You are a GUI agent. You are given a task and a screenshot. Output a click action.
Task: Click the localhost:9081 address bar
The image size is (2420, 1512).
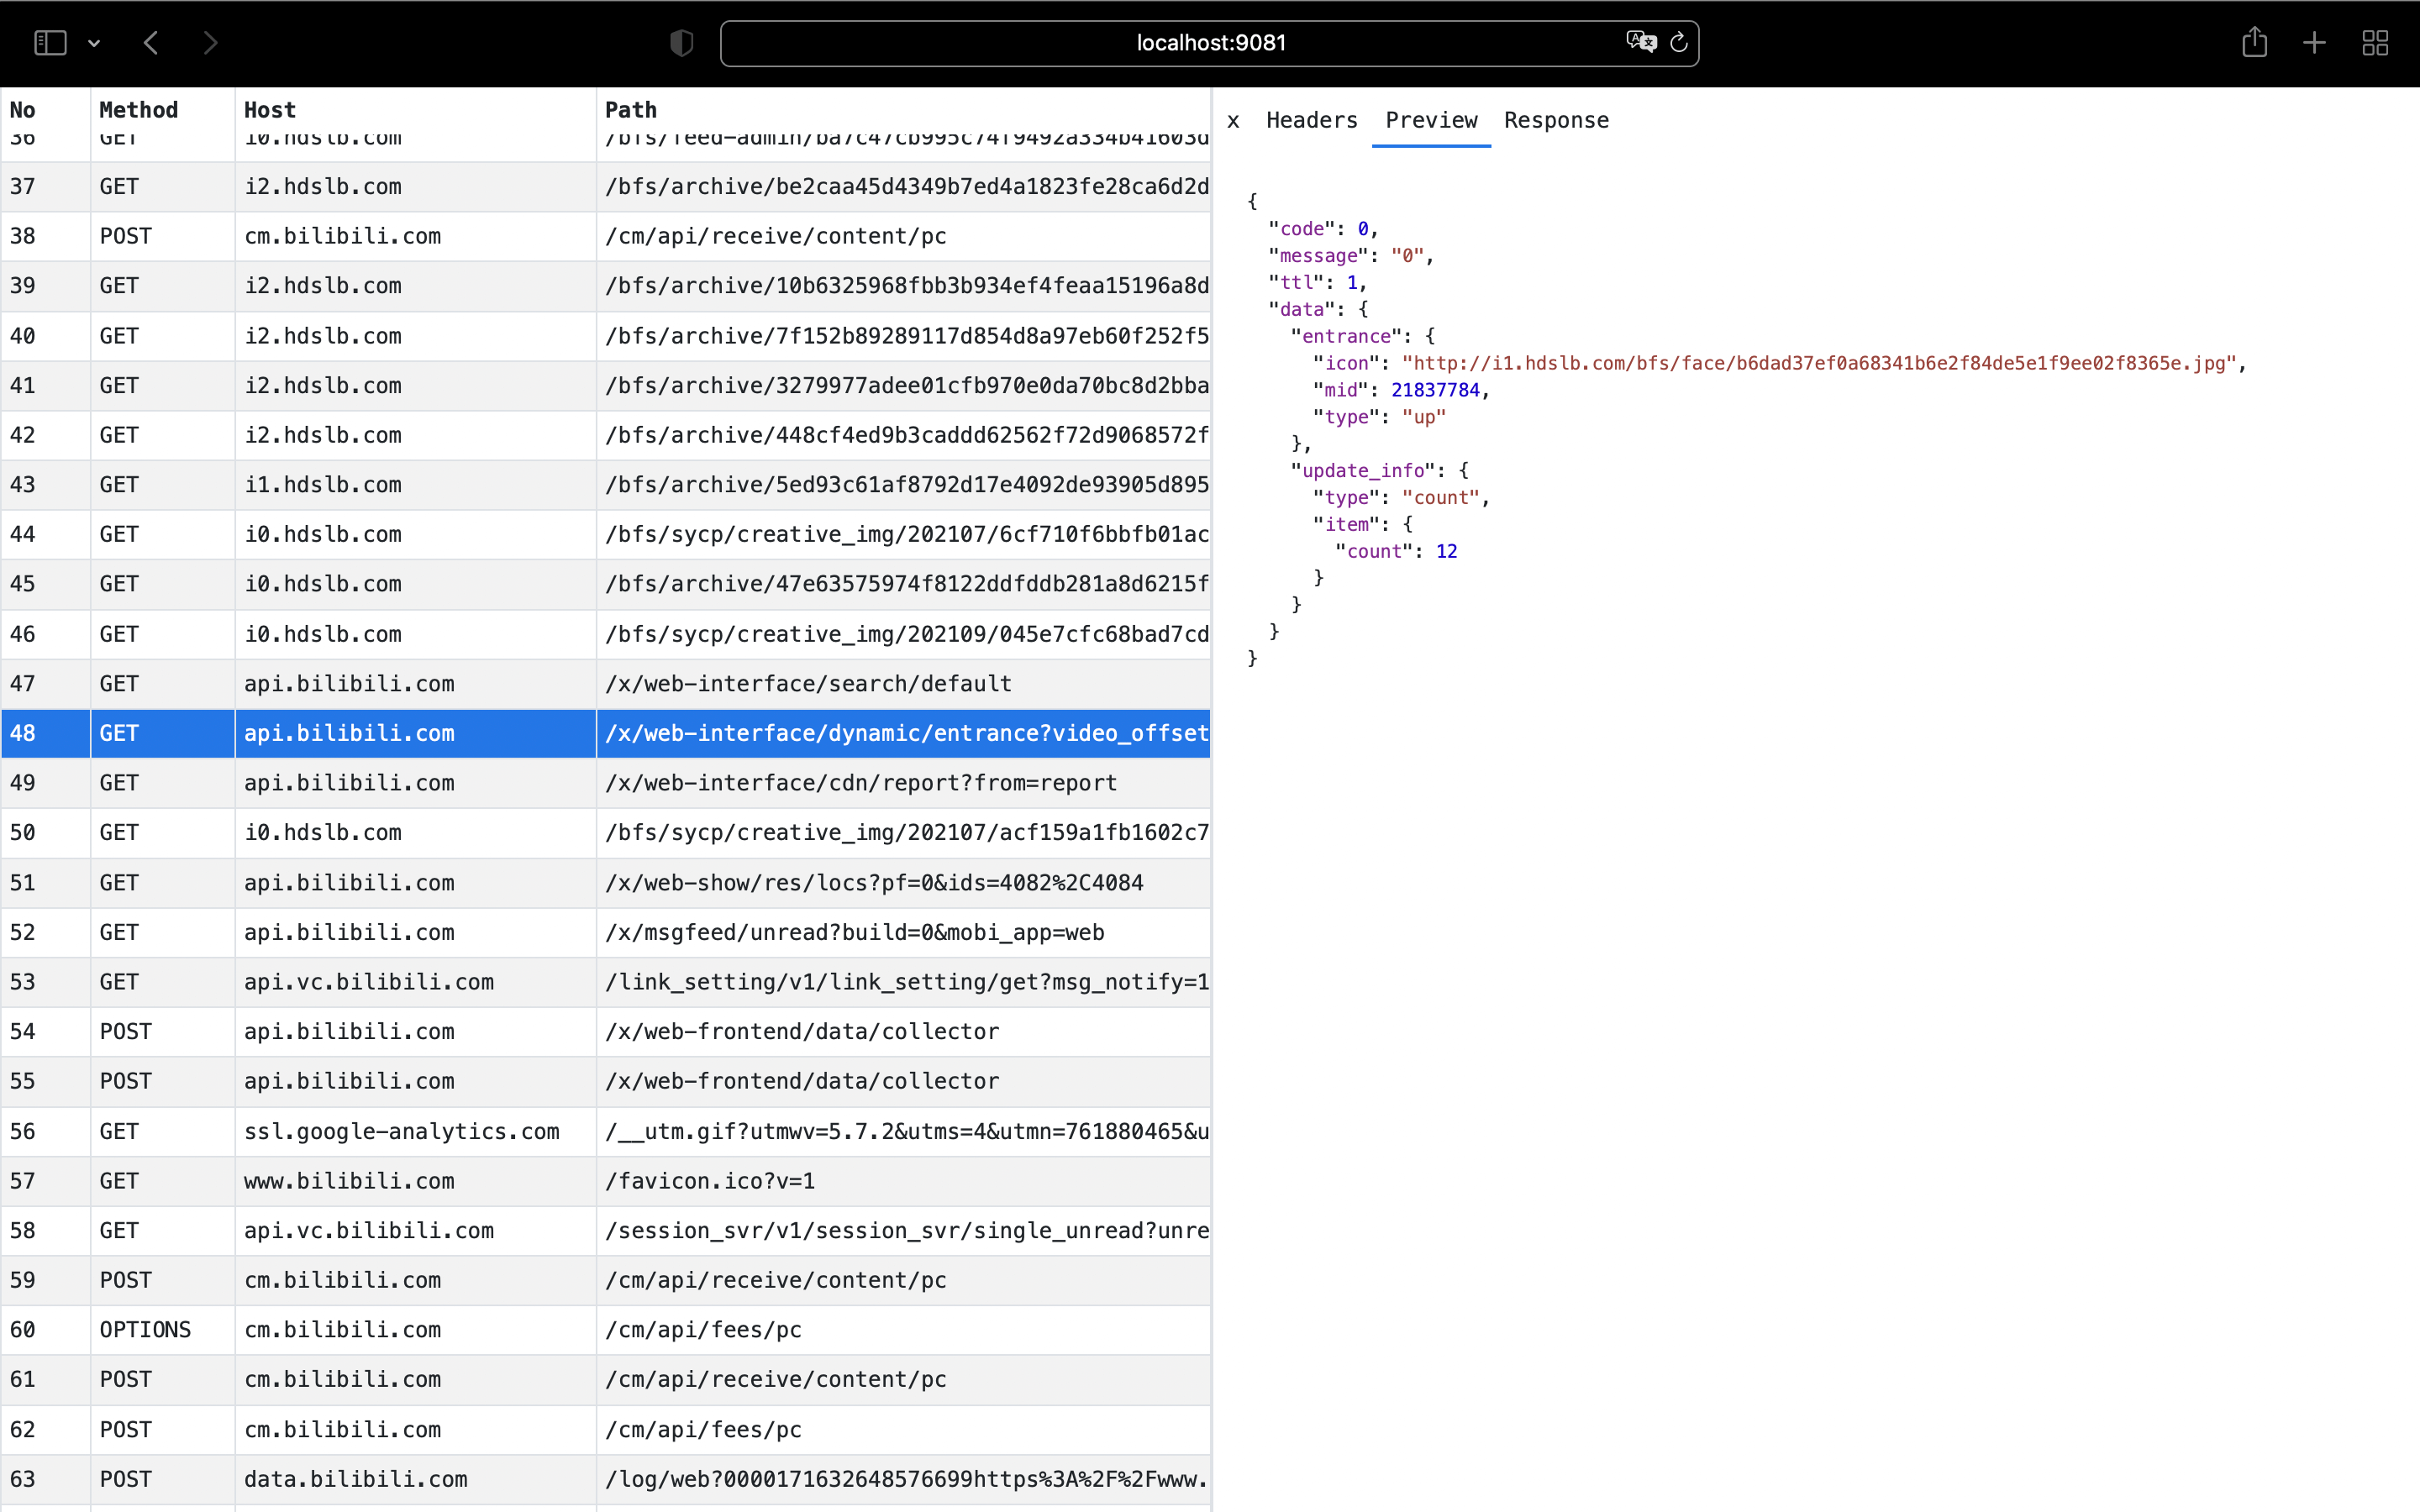[x=1210, y=43]
